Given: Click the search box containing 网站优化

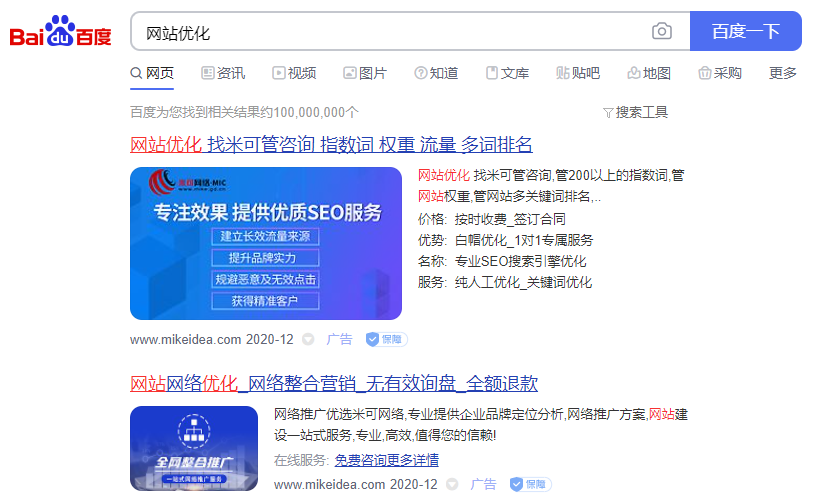Looking at the screenshot, I should [x=390, y=32].
